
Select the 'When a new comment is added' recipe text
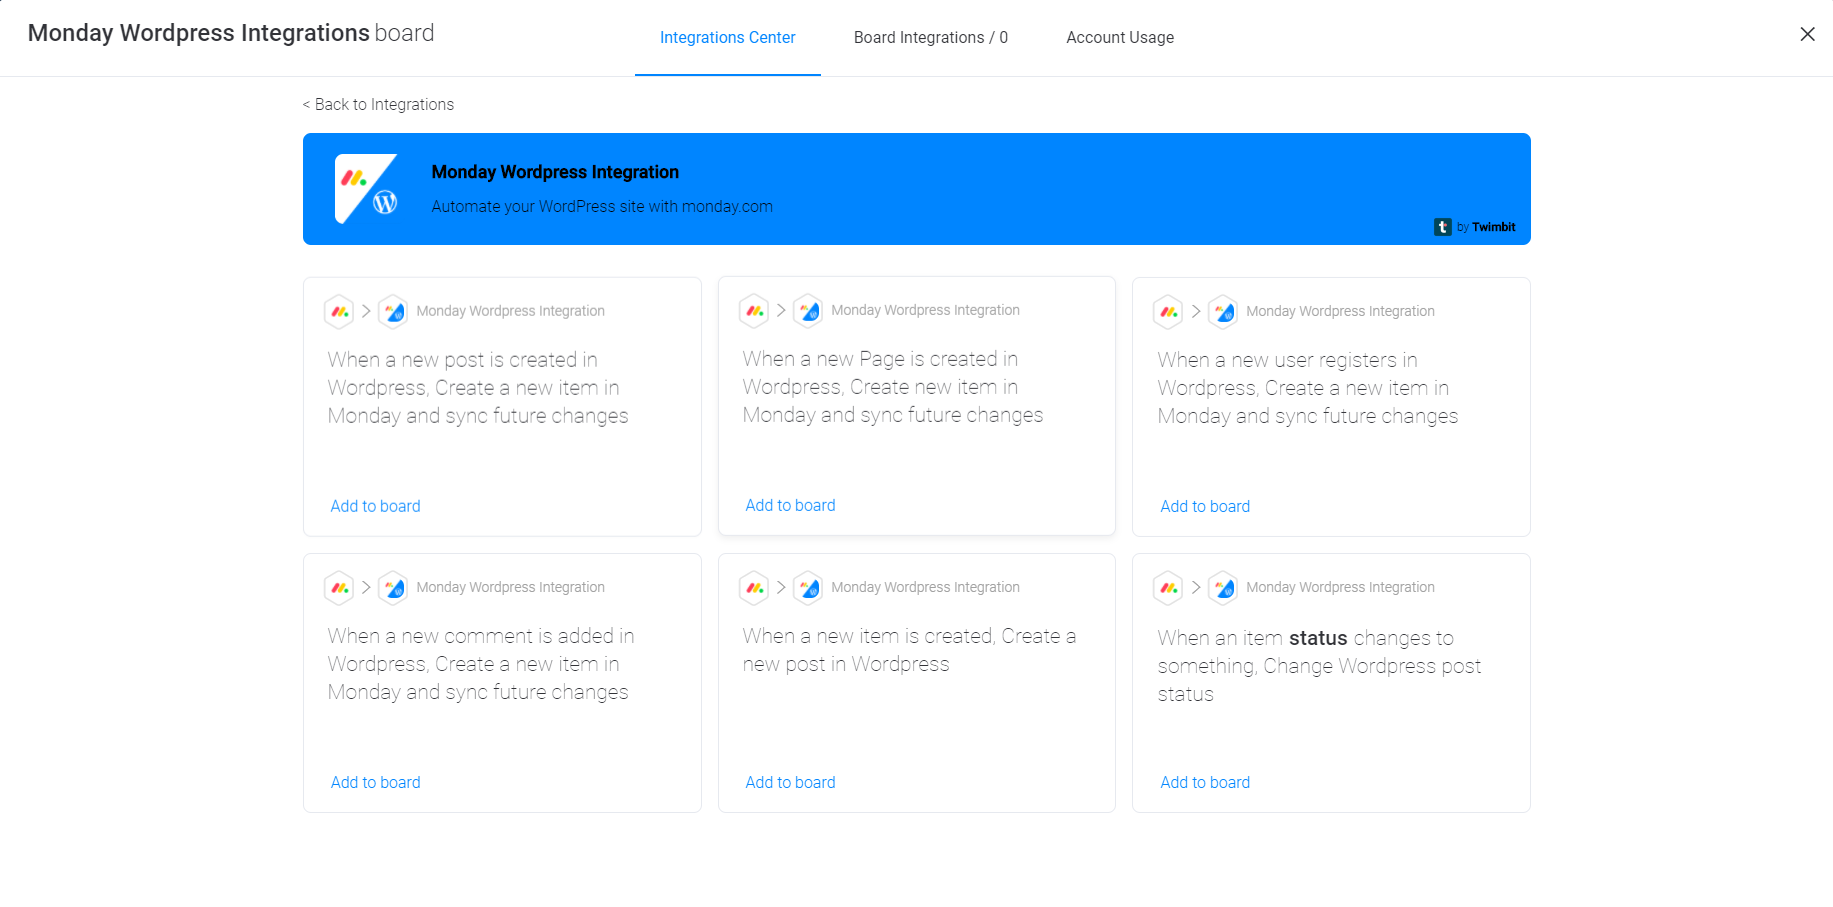point(481,664)
